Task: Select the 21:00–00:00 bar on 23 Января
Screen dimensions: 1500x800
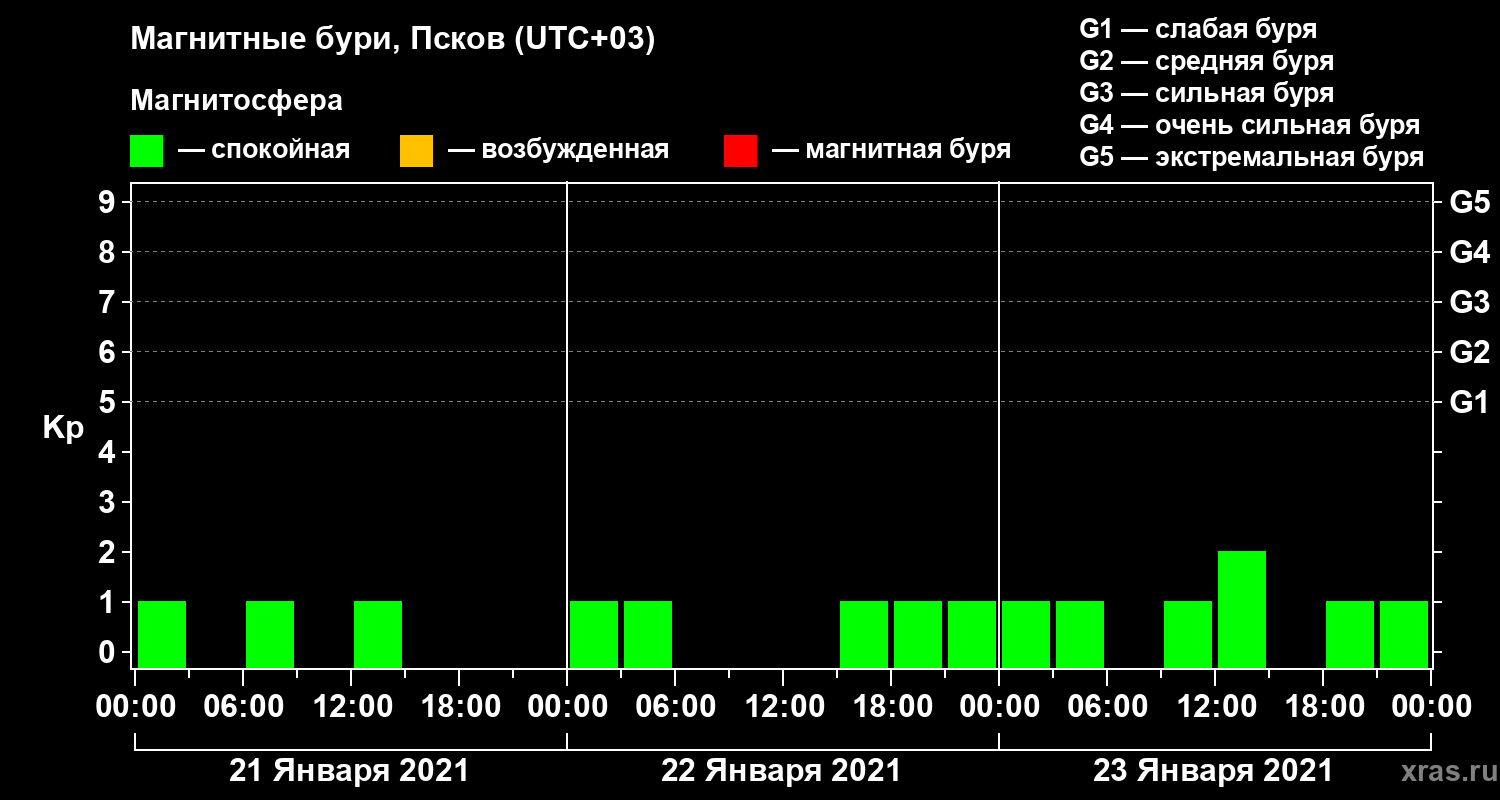Action: pos(1404,634)
